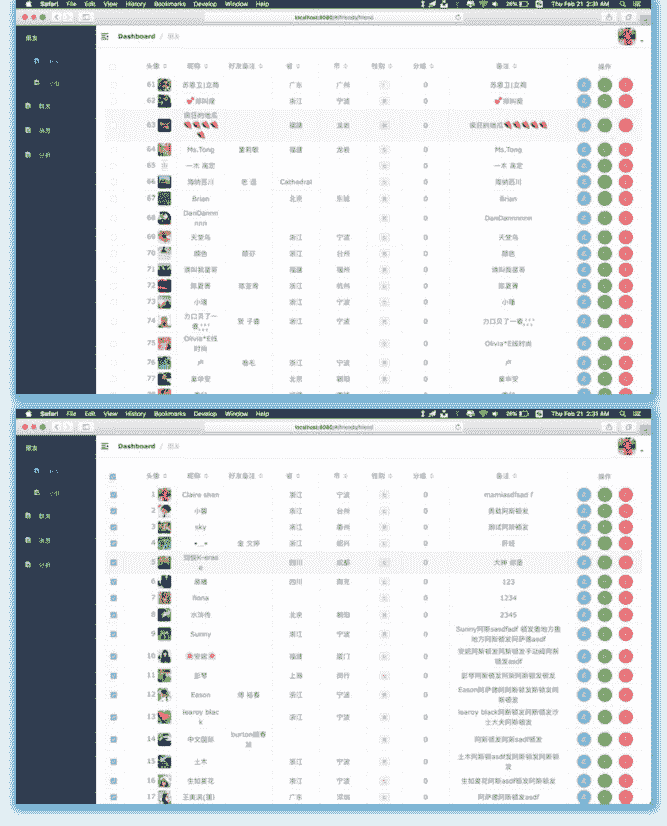This screenshot has width=667, height=826.
Task: Click the Dashboard breadcrumb in upper window
Action: (136, 36)
